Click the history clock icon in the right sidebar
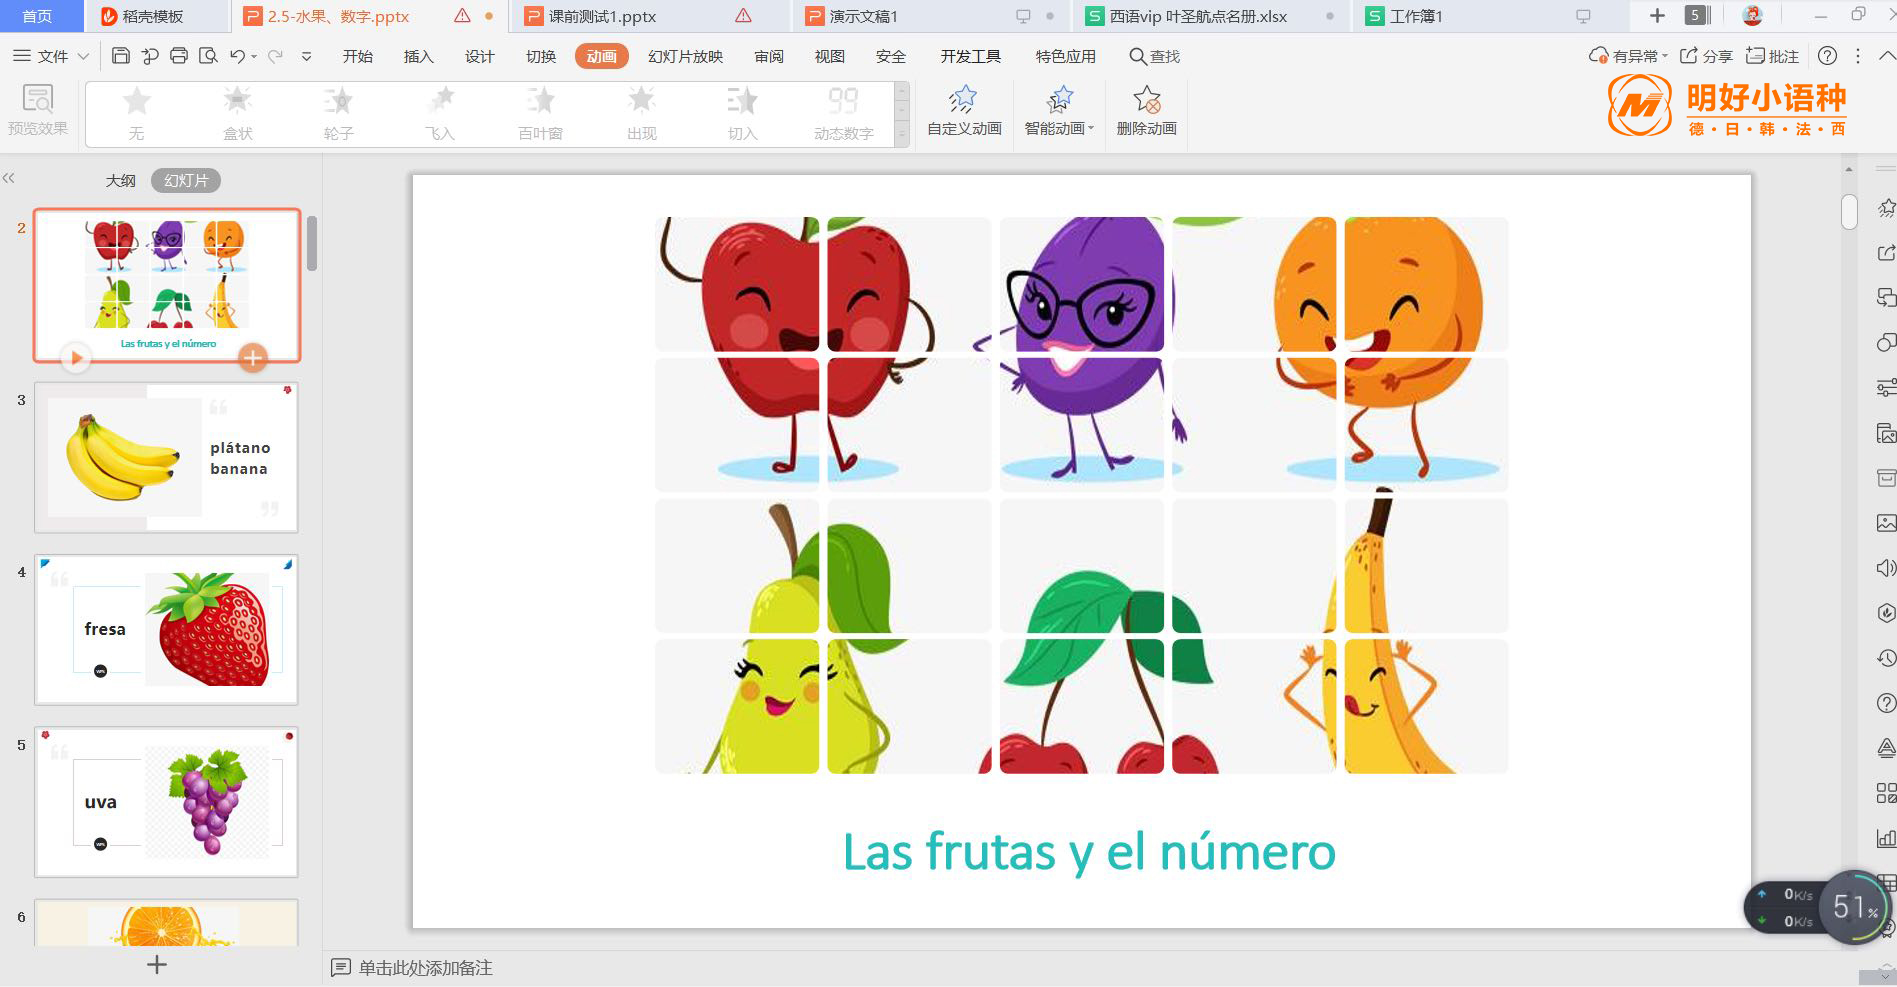Viewport: 1897px width, 987px height. pyautogui.click(x=1886, y=658)
